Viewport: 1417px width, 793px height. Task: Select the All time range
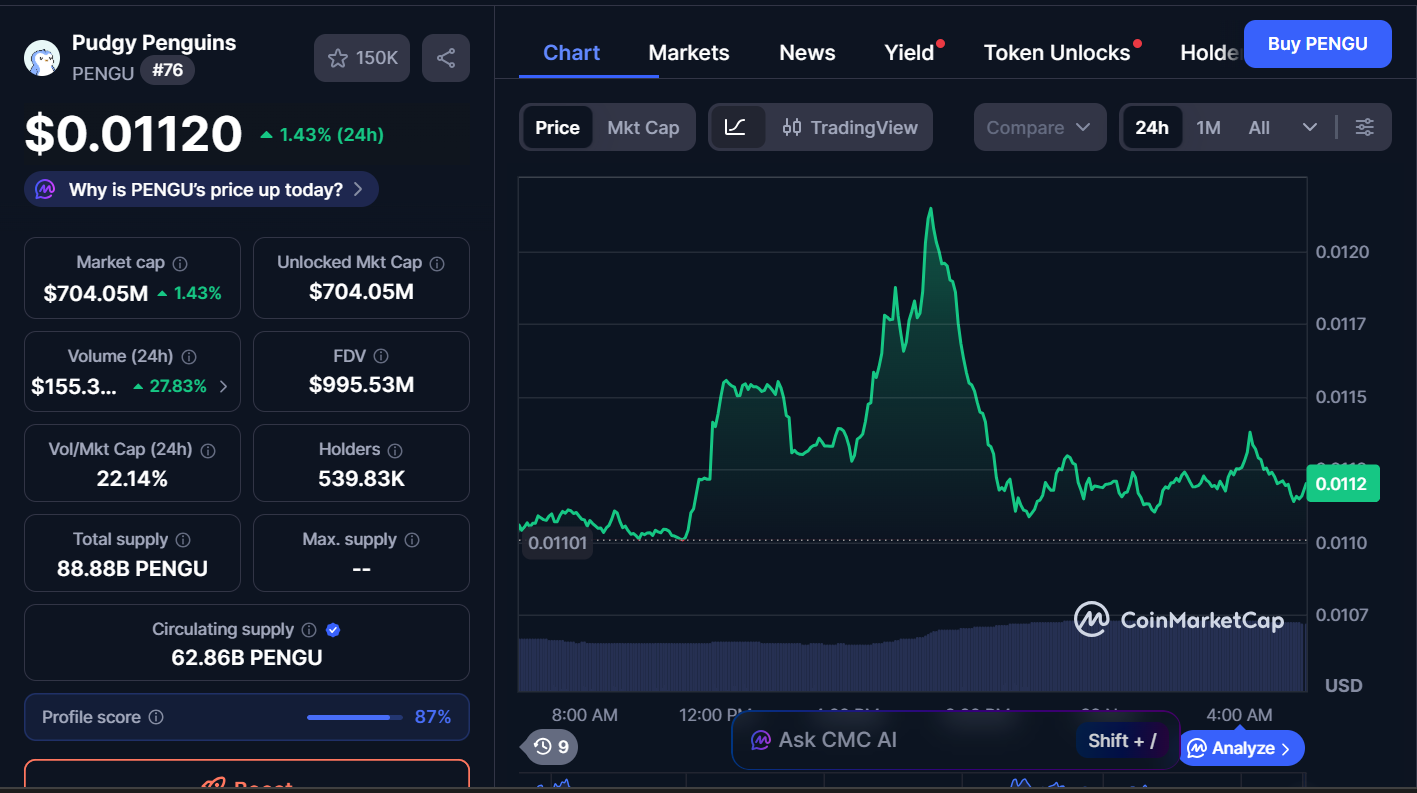pyautogui.click(x=1258, y=127)
